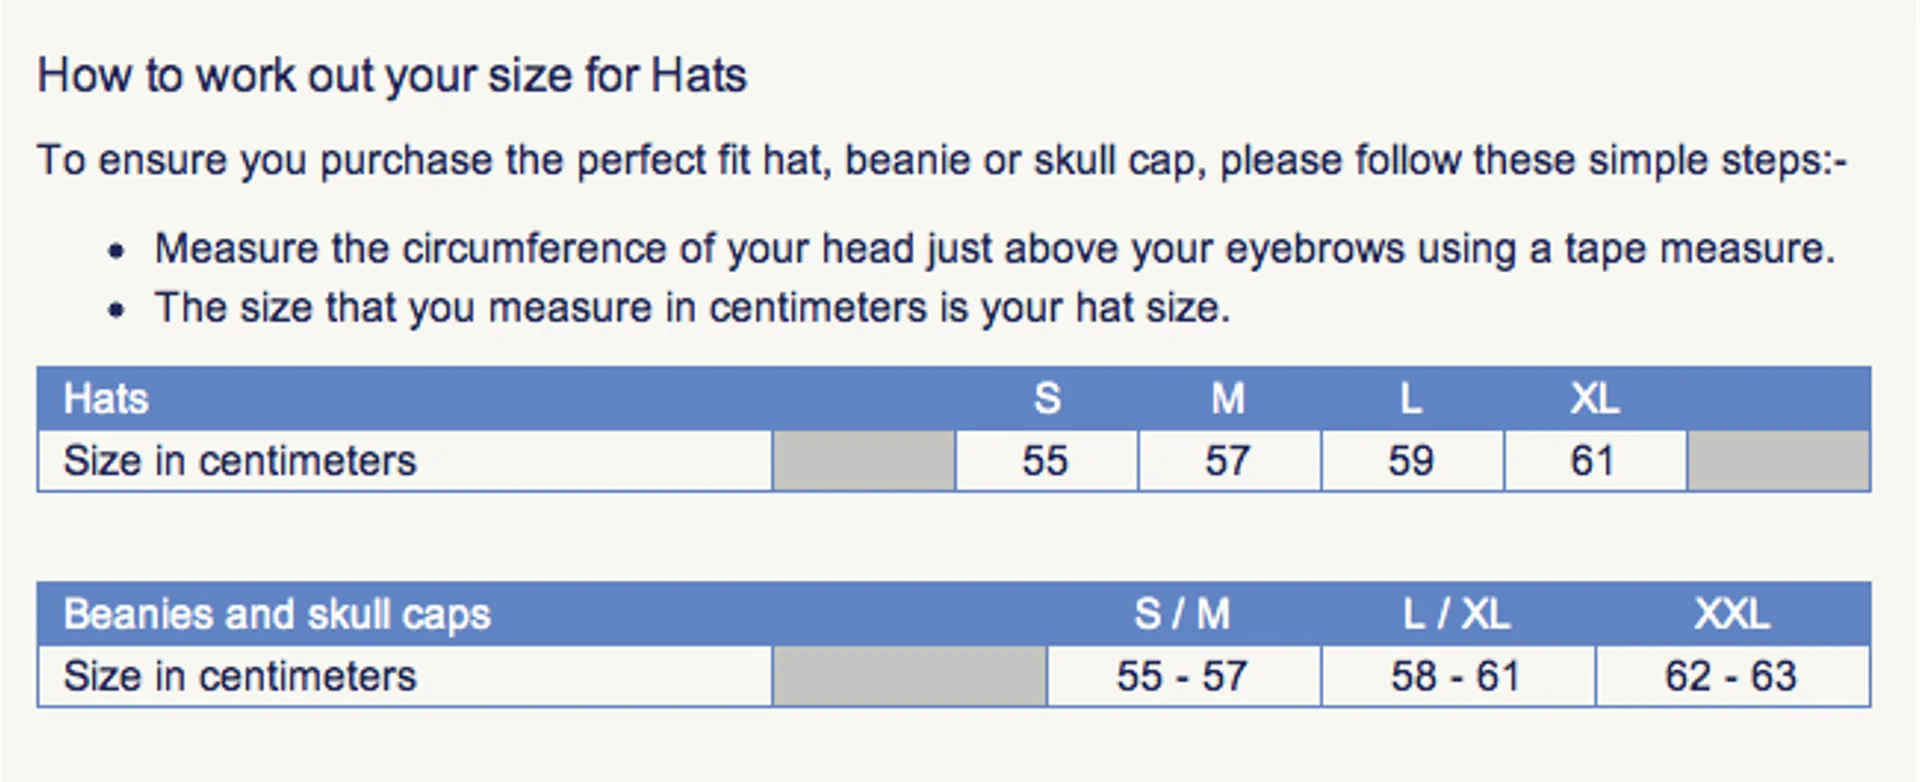Click the S column header in Hats table
This screenshot has height=782, width=1920.
tap(1047, 399)
